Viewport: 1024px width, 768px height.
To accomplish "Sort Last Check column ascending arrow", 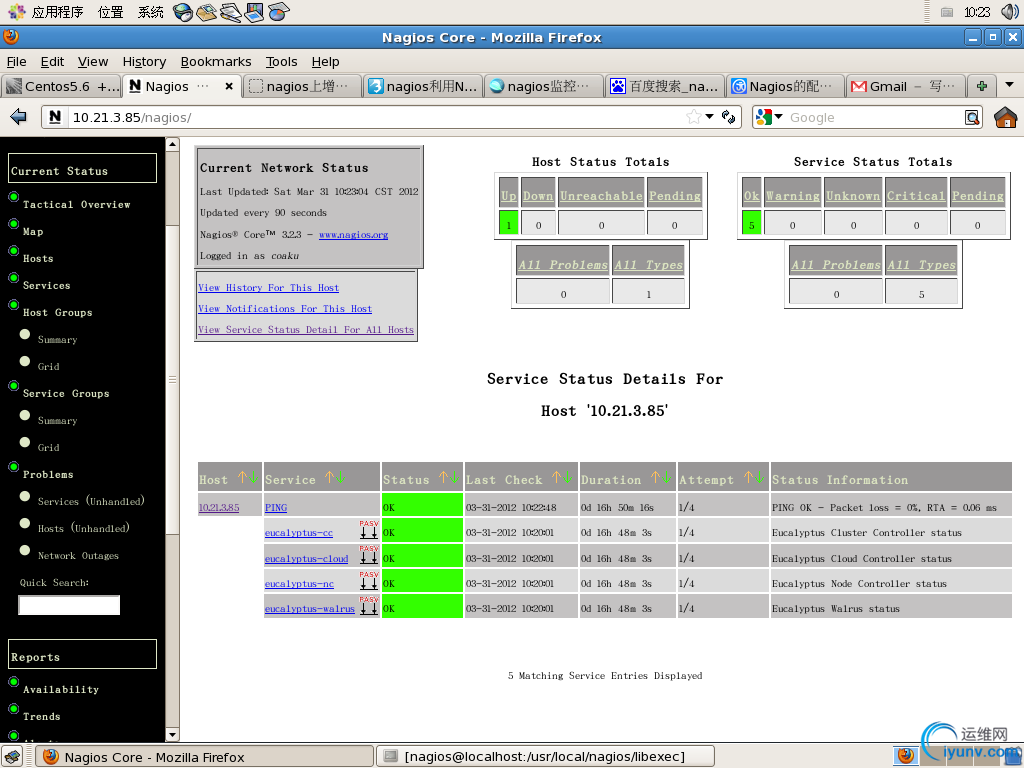I will click(x=556, y=478).
